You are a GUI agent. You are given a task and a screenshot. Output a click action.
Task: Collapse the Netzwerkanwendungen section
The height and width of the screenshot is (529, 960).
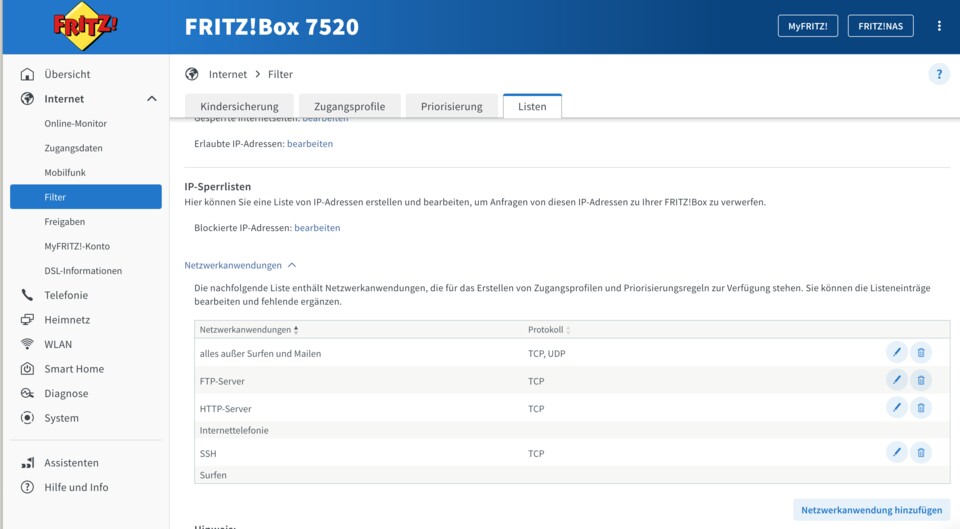pyautogui.click(x=240, y=265)
